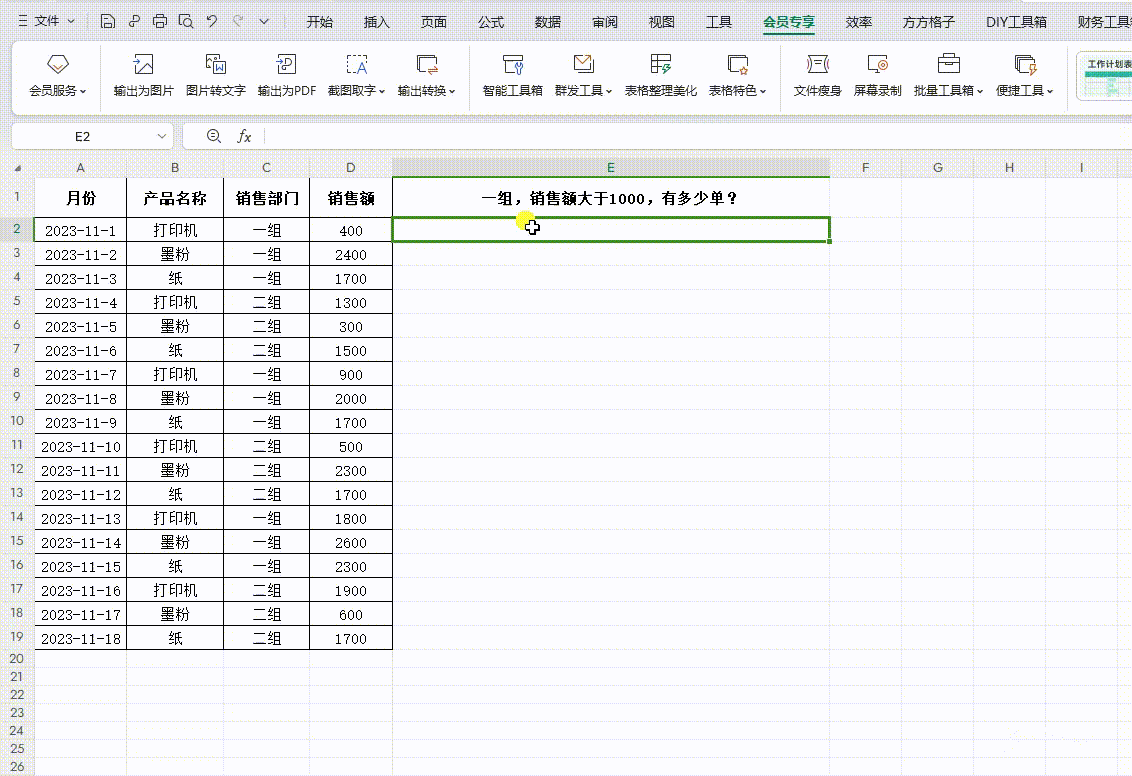Open the 批量工具箱 dropdown
This screenshot has height=776, width=1132.
coord(949,75)
